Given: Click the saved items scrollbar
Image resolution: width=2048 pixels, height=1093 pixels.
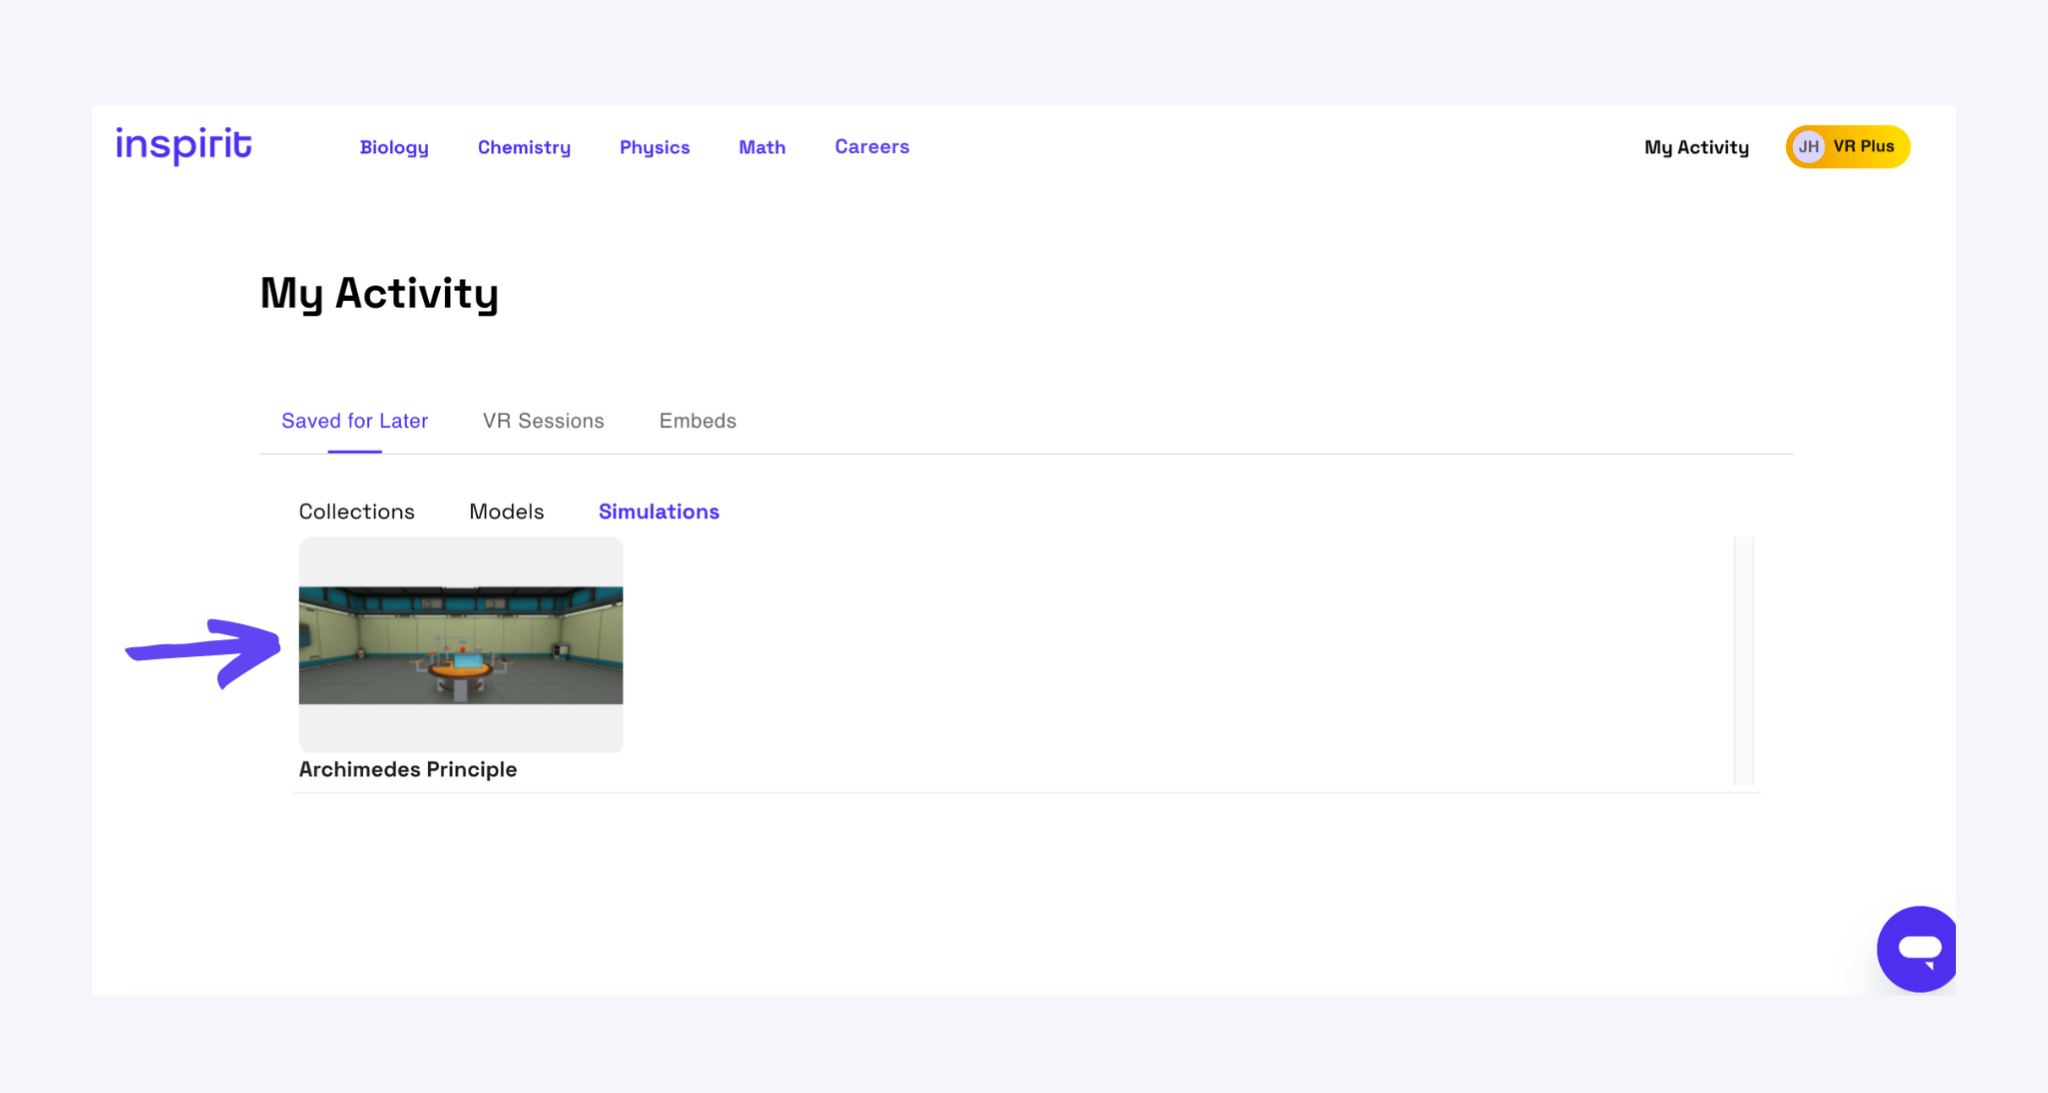Looking at the screenshot, I should (1744, 661).
